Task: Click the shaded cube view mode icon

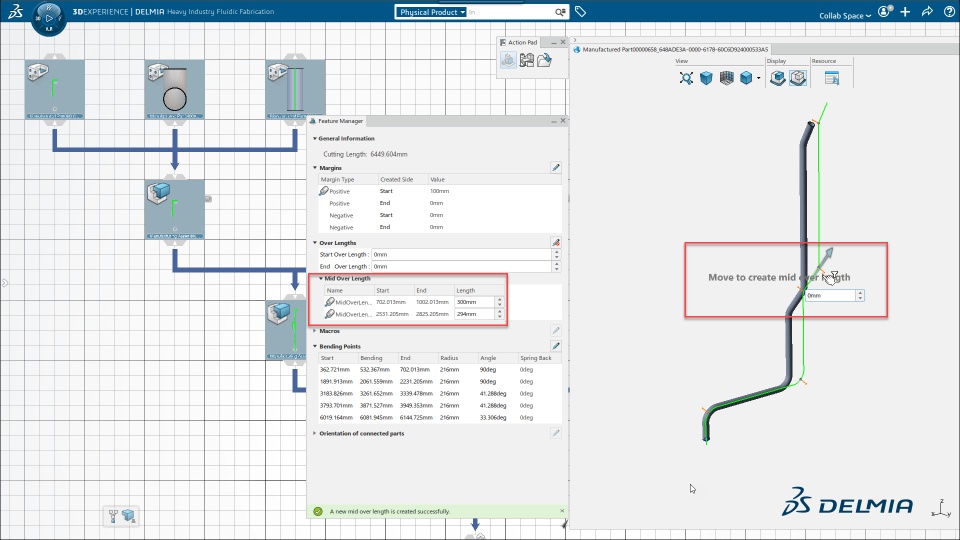Action: pos(746,78)
